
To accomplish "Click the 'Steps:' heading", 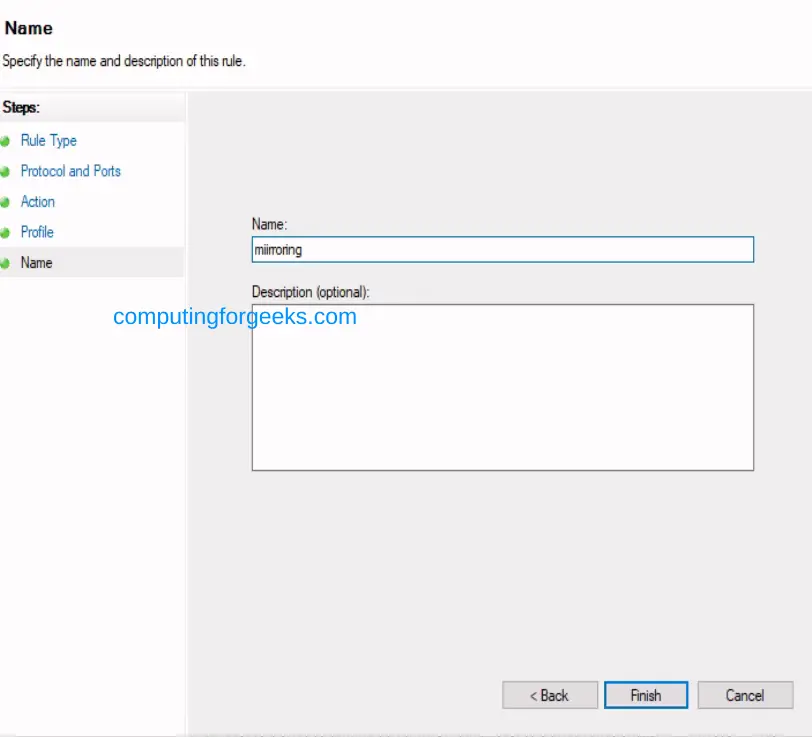I will 21,107.
